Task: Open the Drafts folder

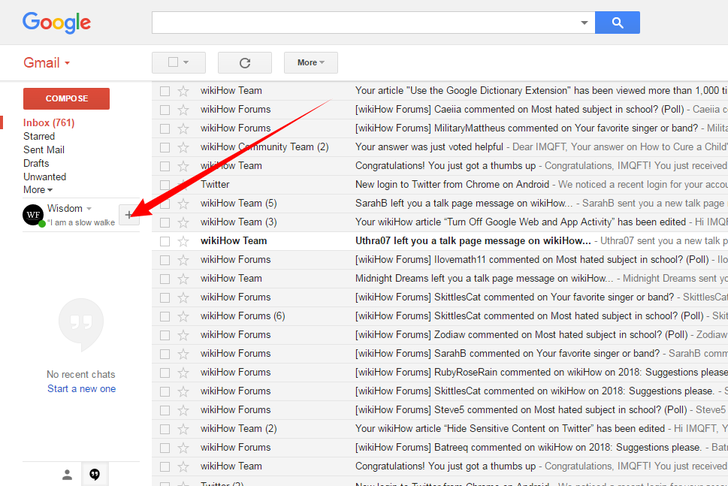Action: (x=36, y=163)
